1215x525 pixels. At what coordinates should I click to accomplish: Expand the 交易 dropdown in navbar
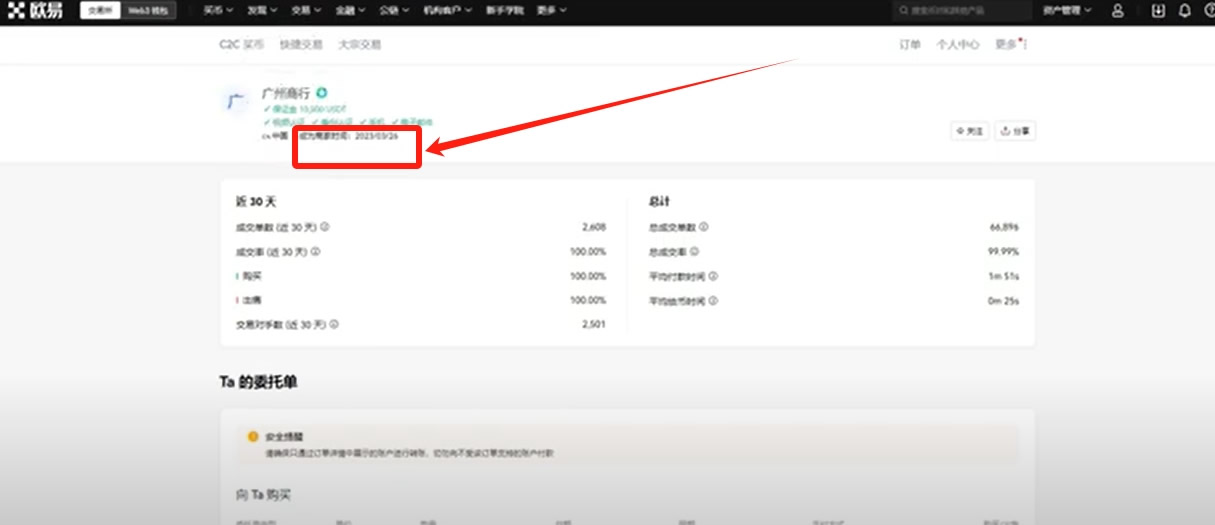306,11
